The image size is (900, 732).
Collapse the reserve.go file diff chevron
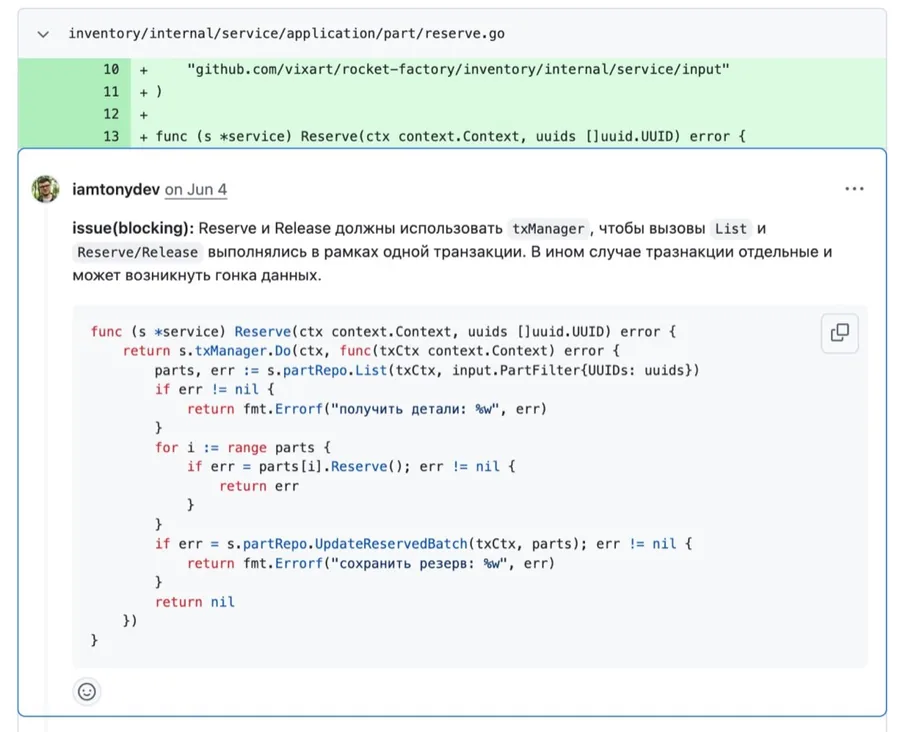(43, 34)
